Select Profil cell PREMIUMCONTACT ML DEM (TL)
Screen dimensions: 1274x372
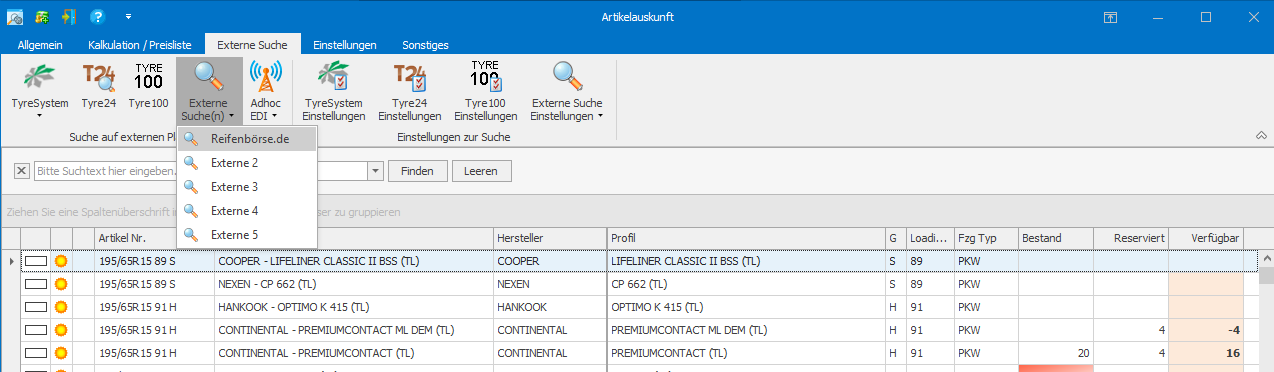[746, 330]
